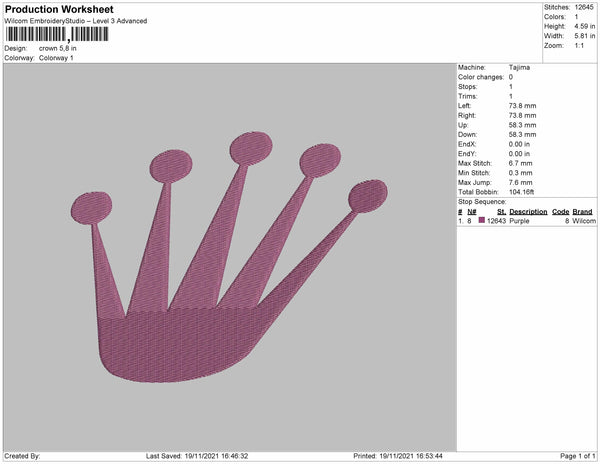Viewport: 600px width, 464px height.
Task: Click the "Page 1 of 1" indicator
Action: [577, 456]
